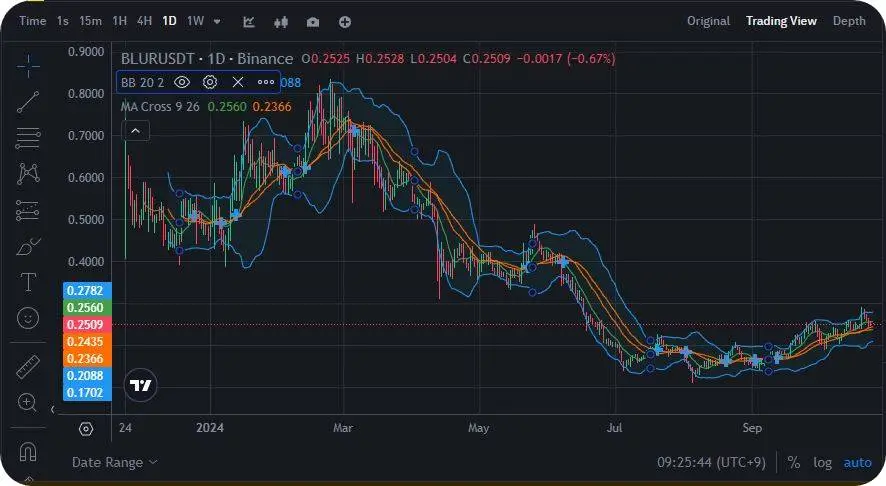This screenshot has width=886, height=486.
Task: Open the forecasting and measurement tools
Action: coord(28,210)
